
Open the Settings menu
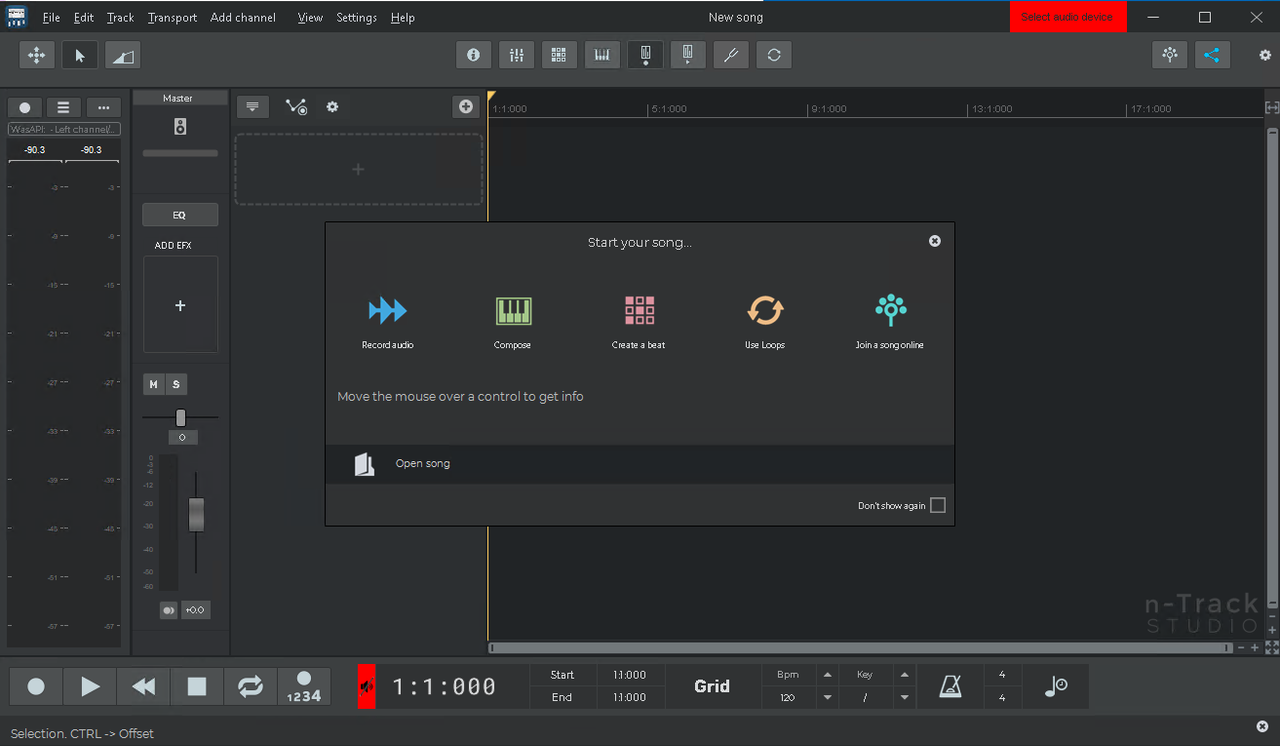coord(356,18)
